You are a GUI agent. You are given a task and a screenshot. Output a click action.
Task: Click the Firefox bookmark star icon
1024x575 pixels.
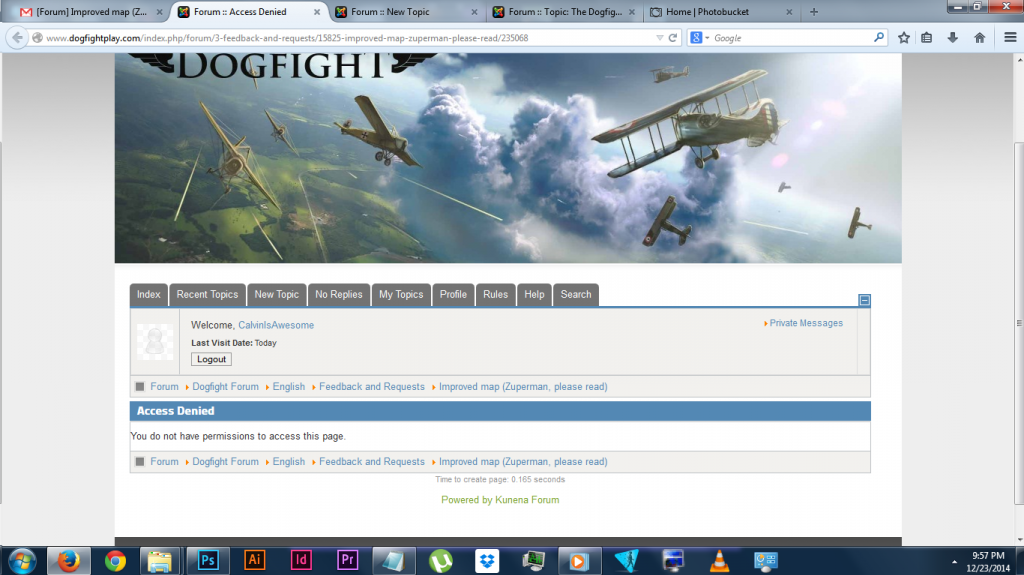904,37
